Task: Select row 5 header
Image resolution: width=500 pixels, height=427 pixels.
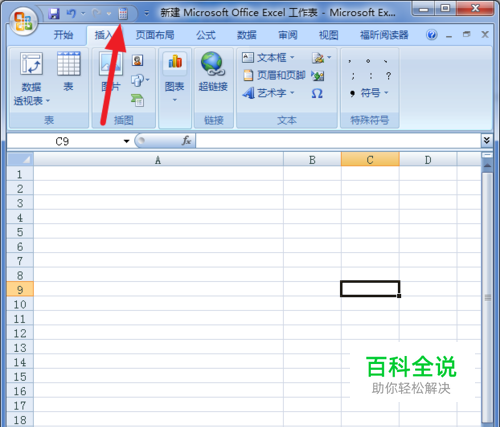Action: coord(20,232)
